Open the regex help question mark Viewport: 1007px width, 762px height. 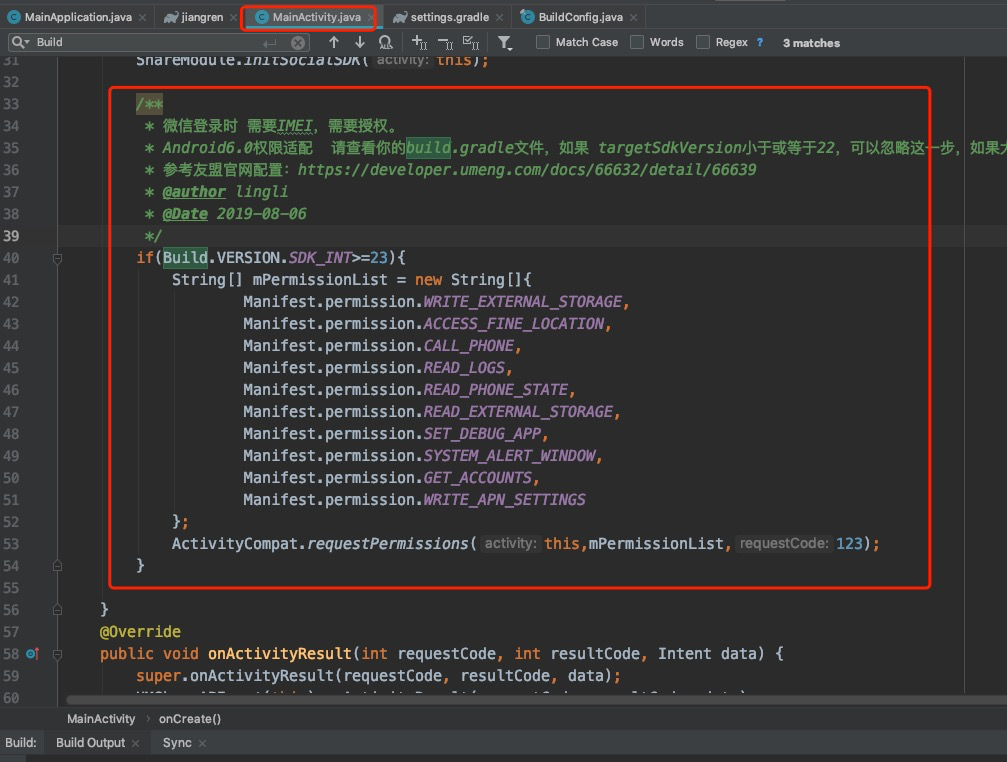pyautogui.click(x=760, y=42)
